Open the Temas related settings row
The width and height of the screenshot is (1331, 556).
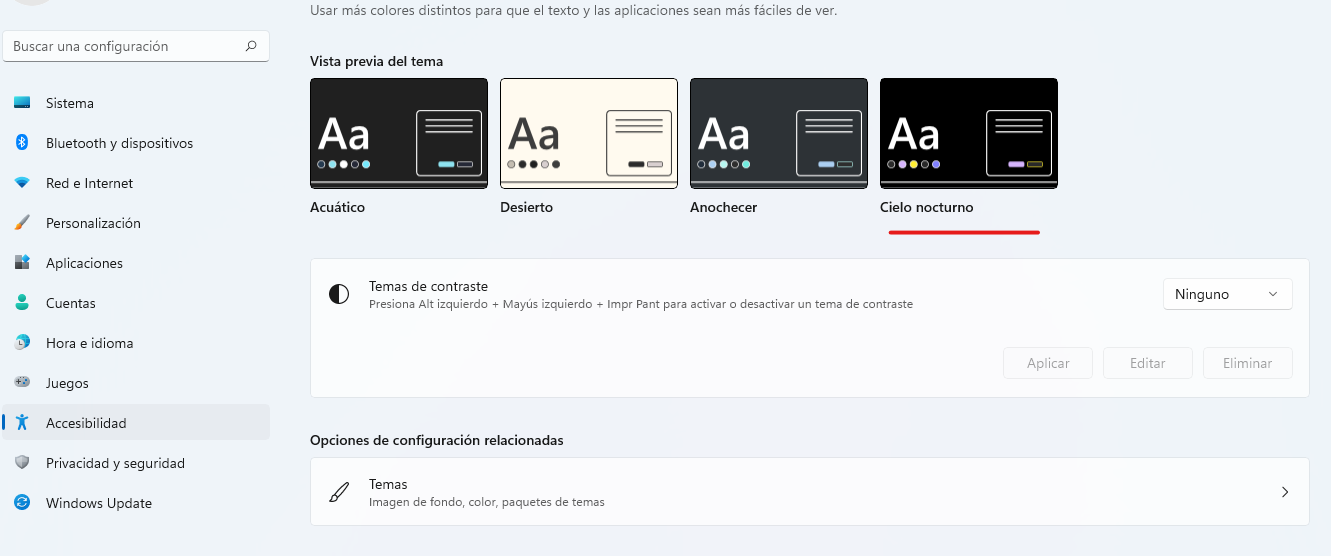pos(810,492)
